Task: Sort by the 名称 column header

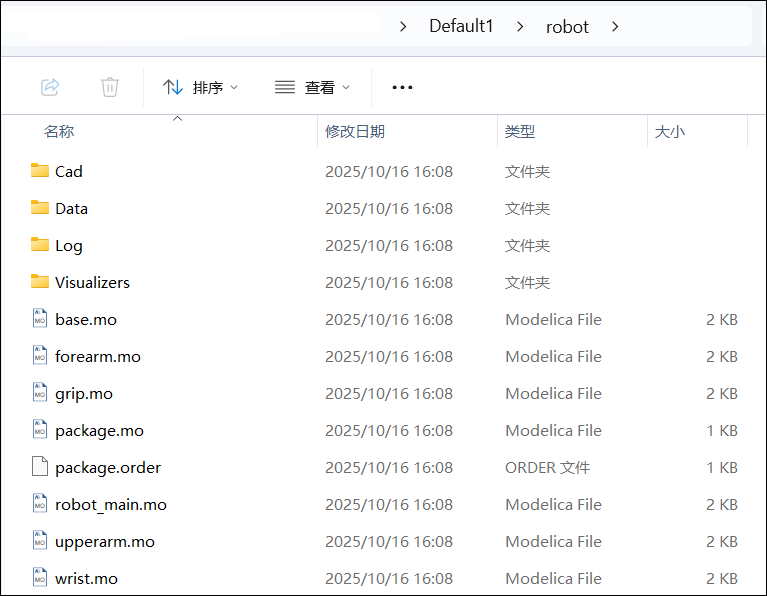Action: click(59, 131)
